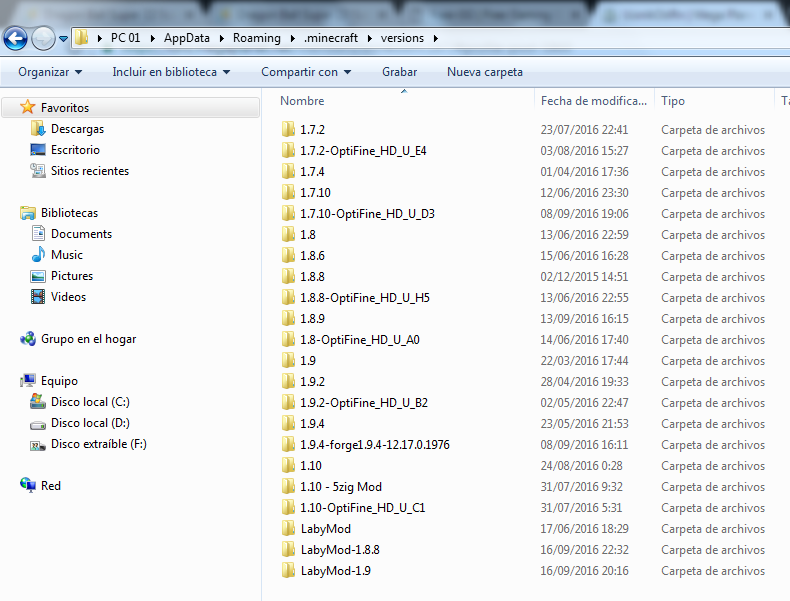Select Red in the navigation pane
The width and height of the screenshot is (790, 601).
coord(51,486)
